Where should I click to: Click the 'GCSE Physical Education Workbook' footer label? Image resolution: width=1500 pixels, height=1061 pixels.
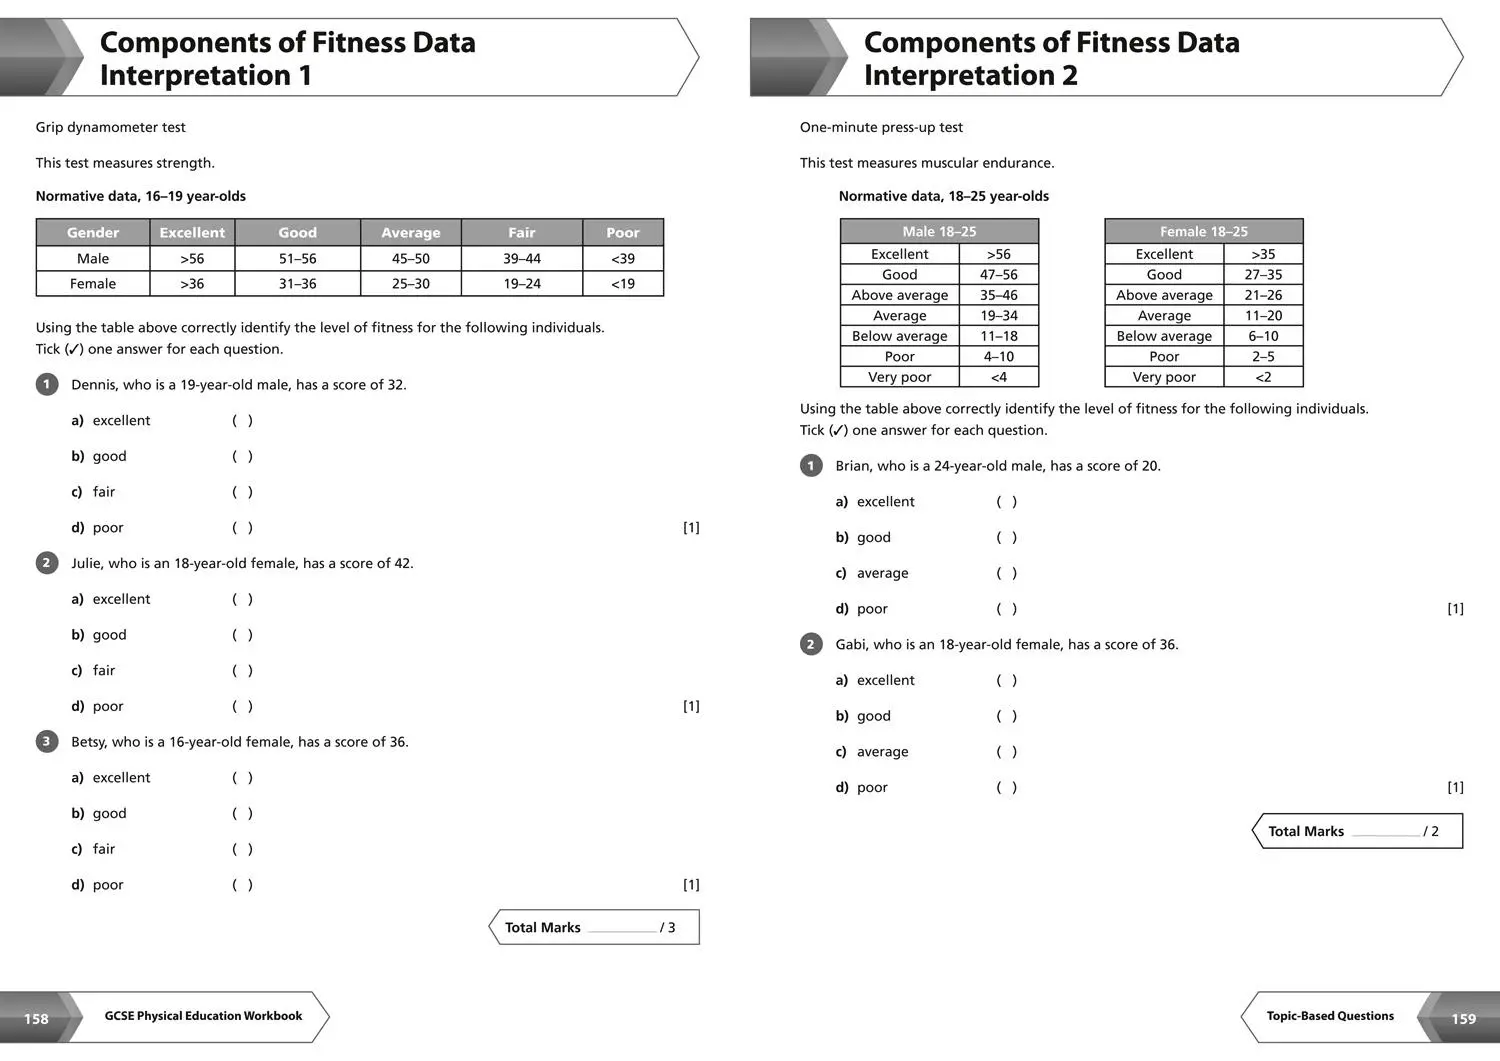tap(203, 1016)
